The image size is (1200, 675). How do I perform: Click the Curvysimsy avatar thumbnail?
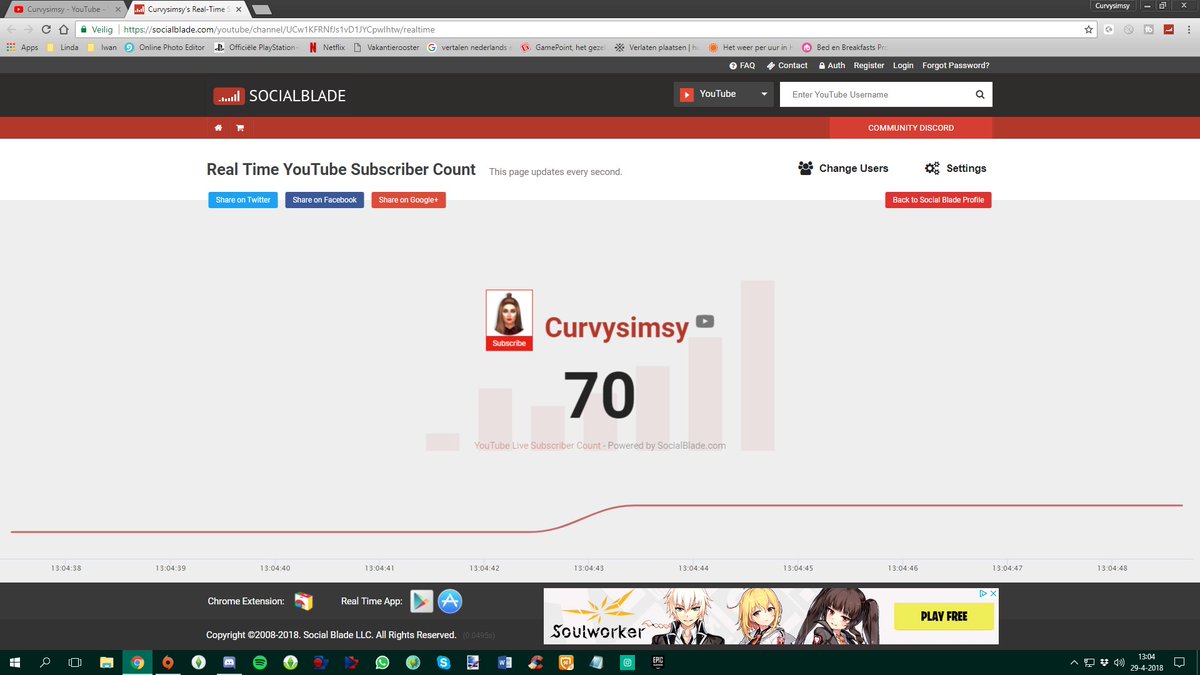(509, 314)
